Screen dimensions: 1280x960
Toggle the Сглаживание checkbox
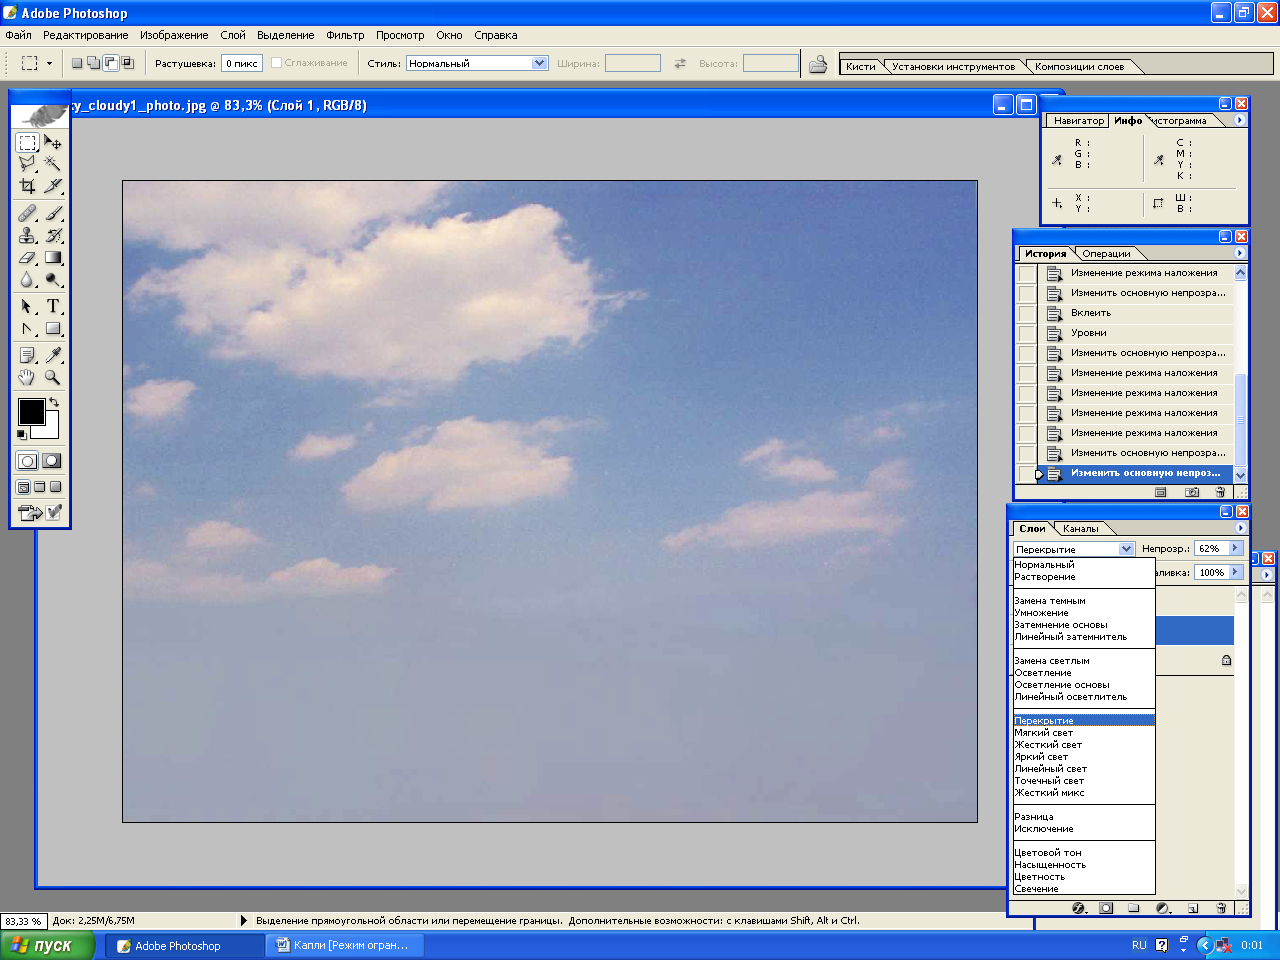pyautogui.click(x=277, y=63)
